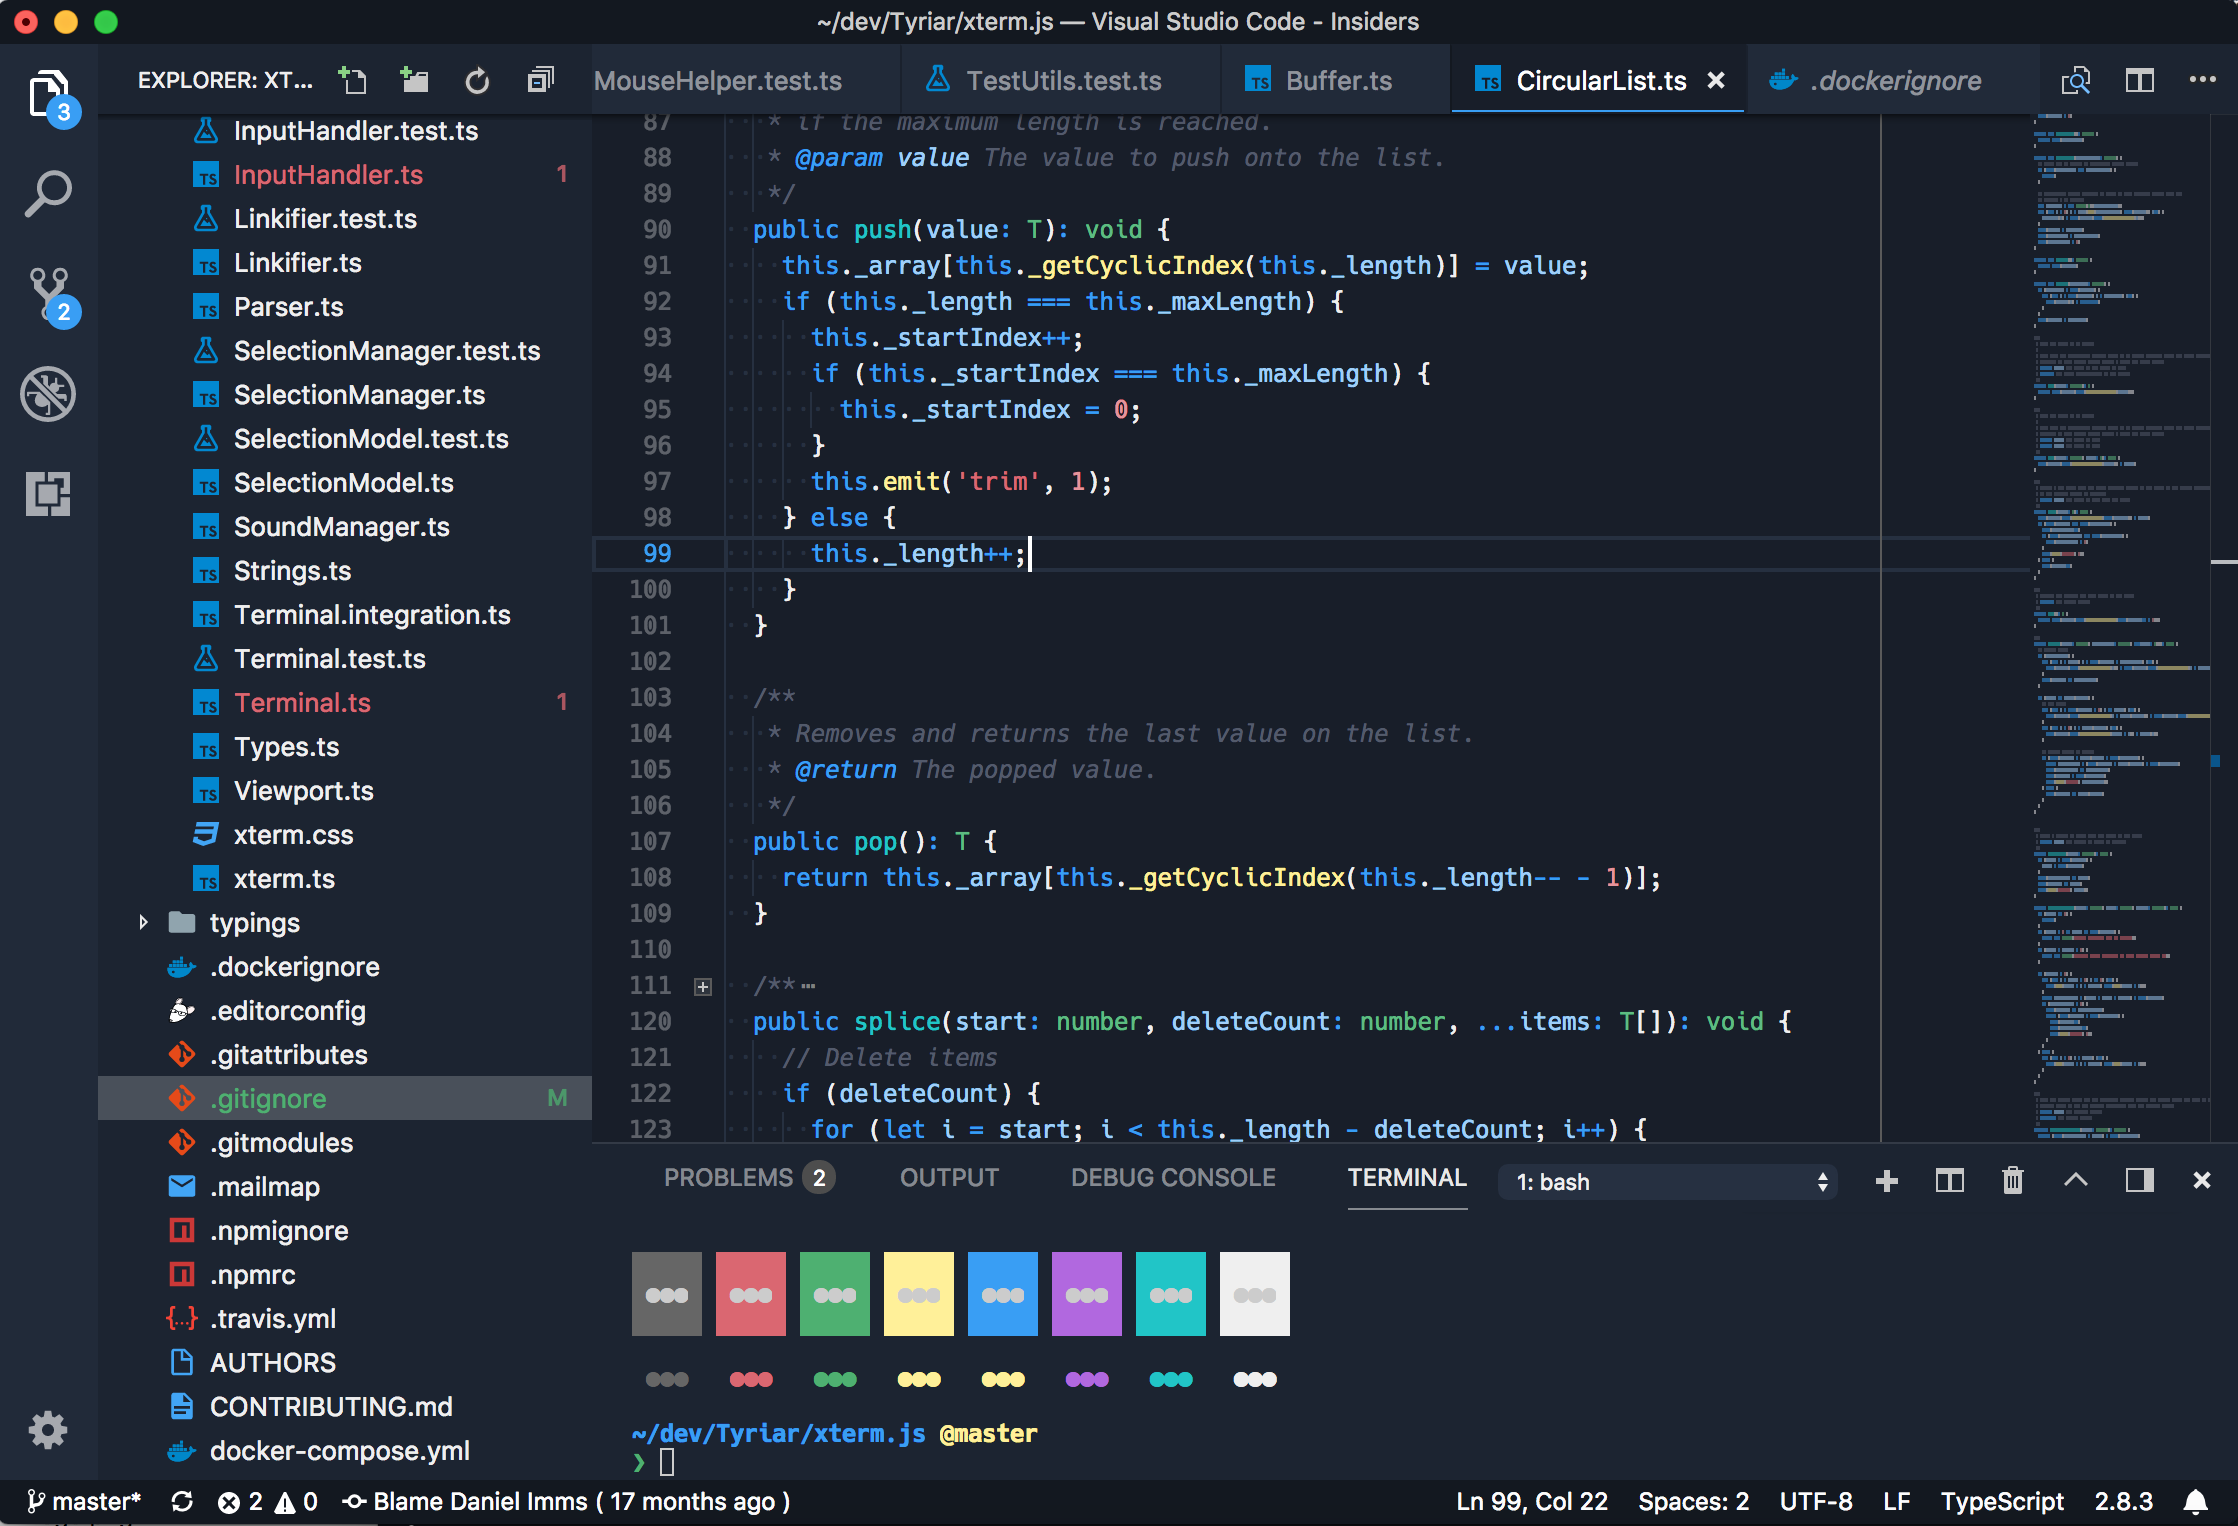Viewport: 2238px width, 1526px height.
Task: Open the Explorer view in activity bar
Action: (49, 97)
